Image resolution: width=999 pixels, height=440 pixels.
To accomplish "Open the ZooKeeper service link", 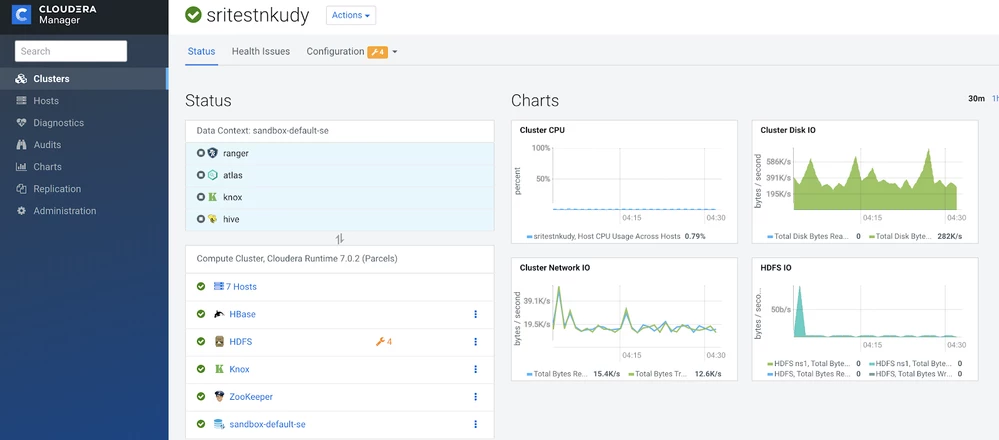I will tap(251, 397).
